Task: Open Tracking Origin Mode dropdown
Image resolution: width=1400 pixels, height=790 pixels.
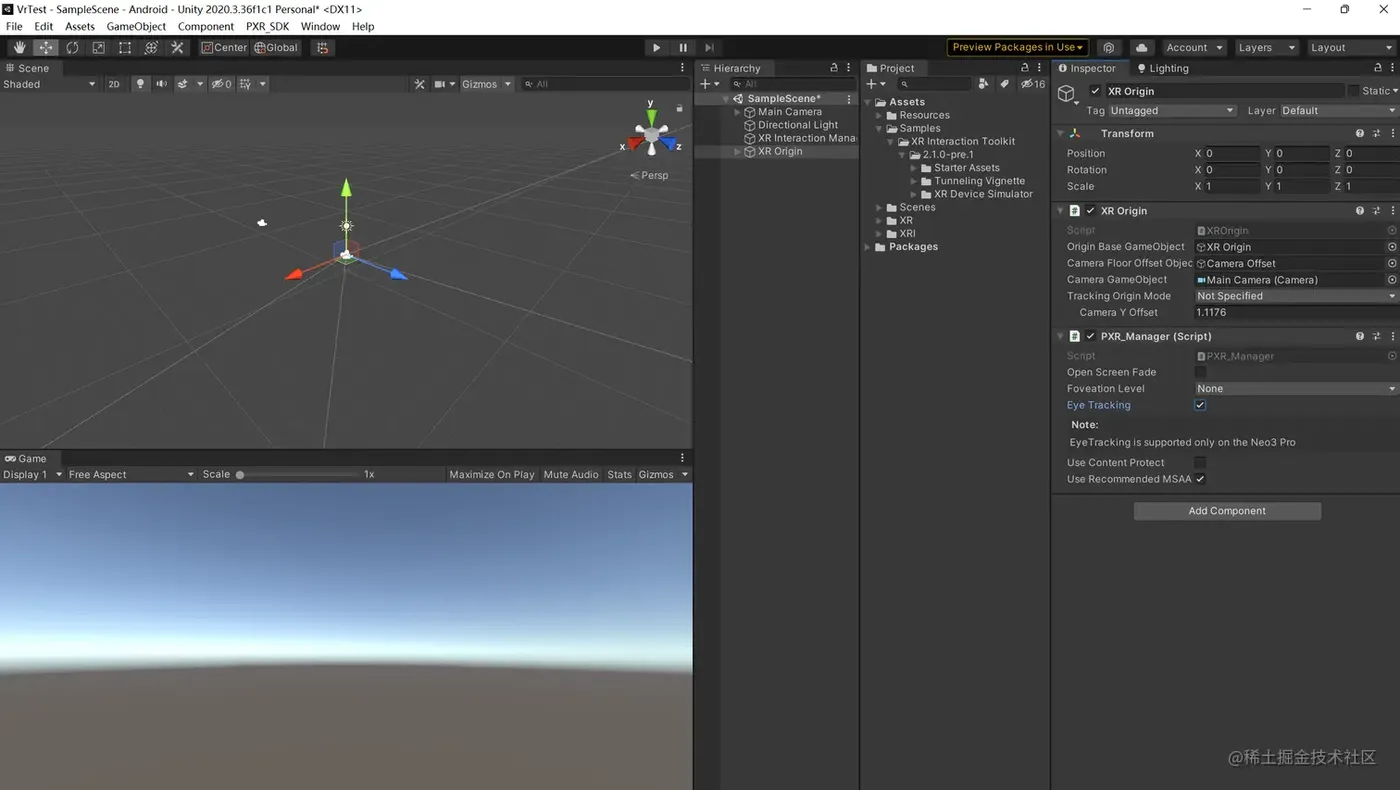Action: (1296, 296)
